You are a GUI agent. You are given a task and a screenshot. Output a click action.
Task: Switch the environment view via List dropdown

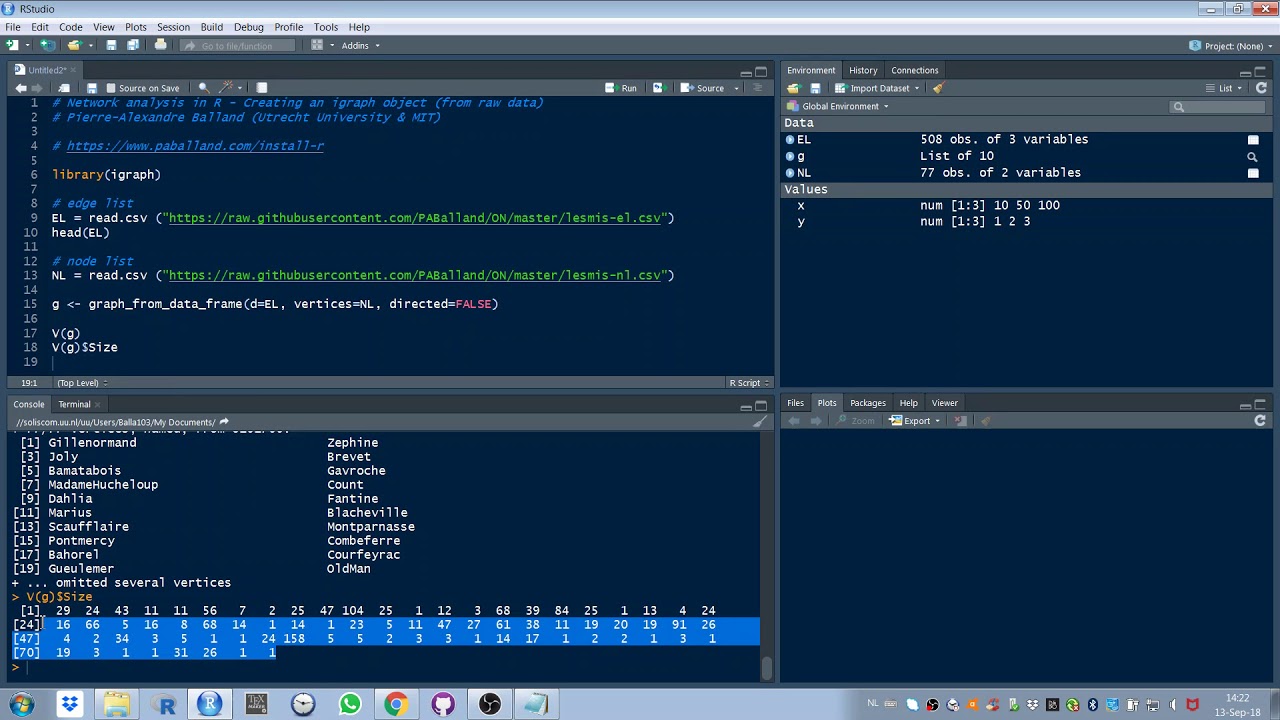tap(1223, 88)
